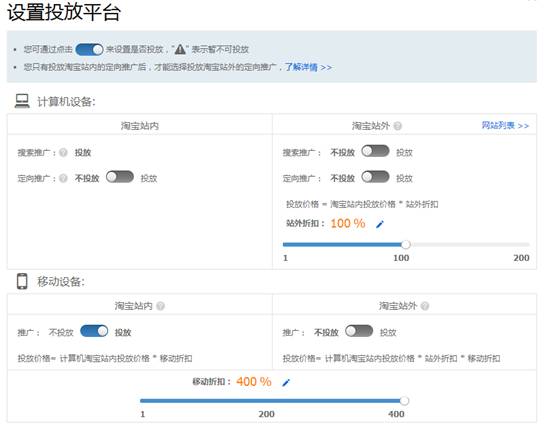Enable mobile 淘宝站外 推广 switch
Viewport: 554px width, 428px height.
coord(359,331)
